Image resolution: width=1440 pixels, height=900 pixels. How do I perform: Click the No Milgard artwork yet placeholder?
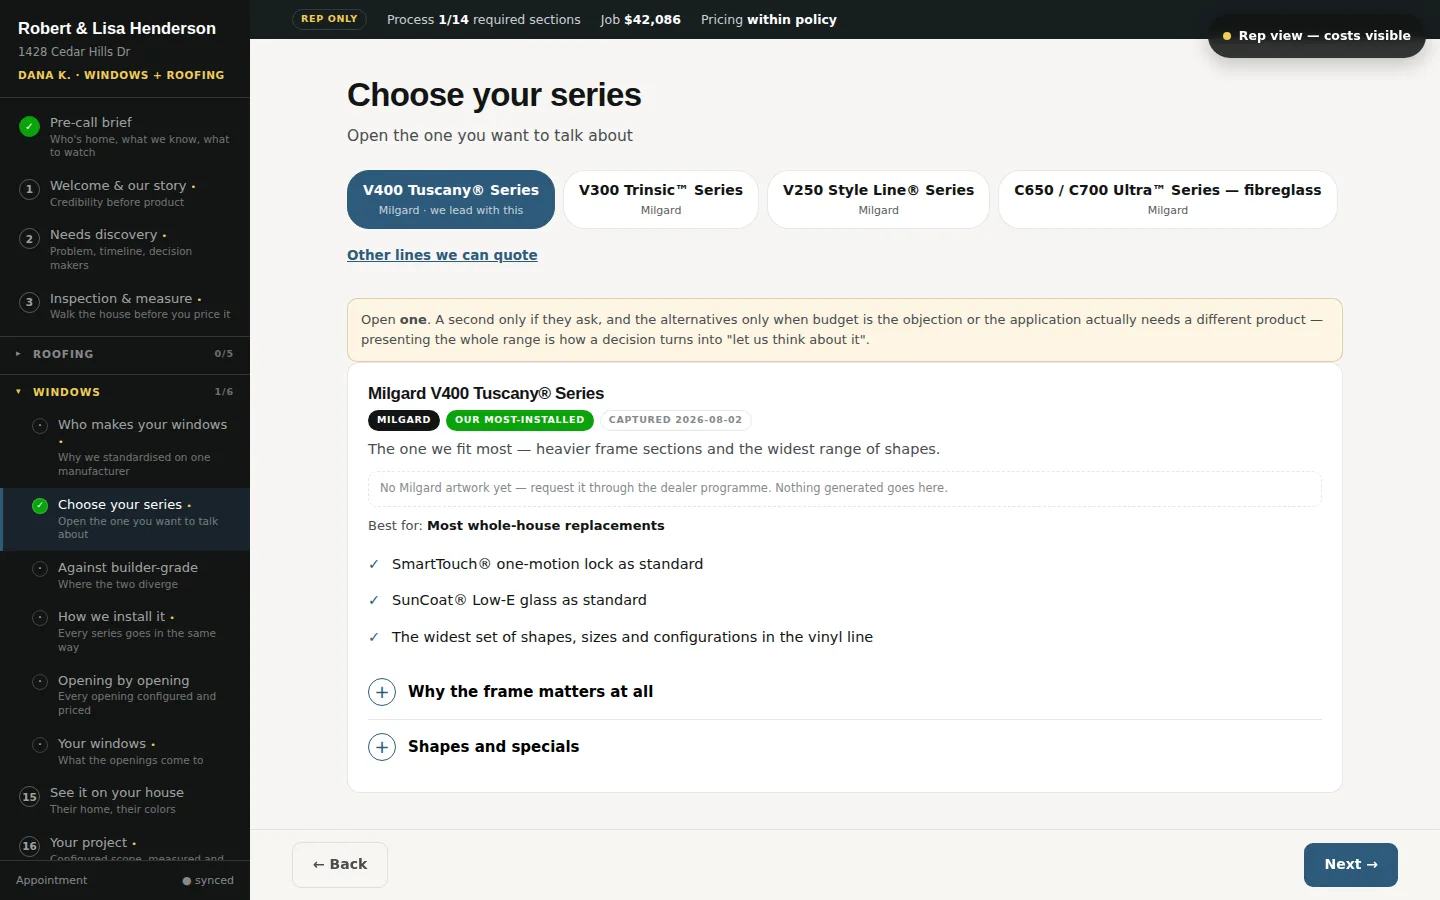coord(845,489)
